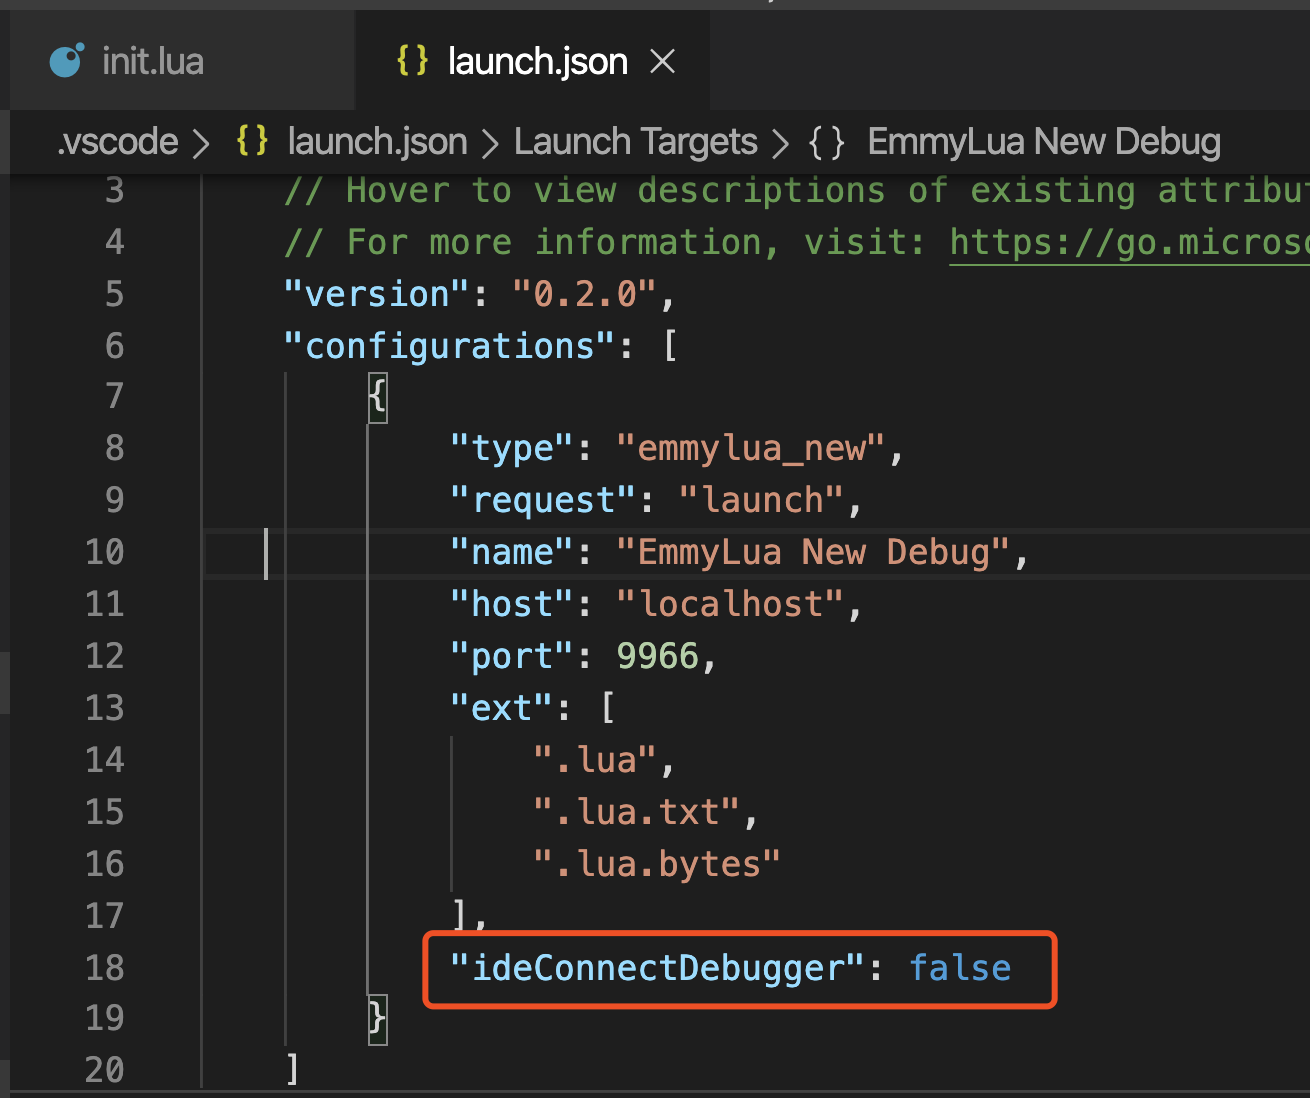Screen dimensions: 1310x1098
Task: Click the closing bracket on line 20
Action: coord(292,1070)
